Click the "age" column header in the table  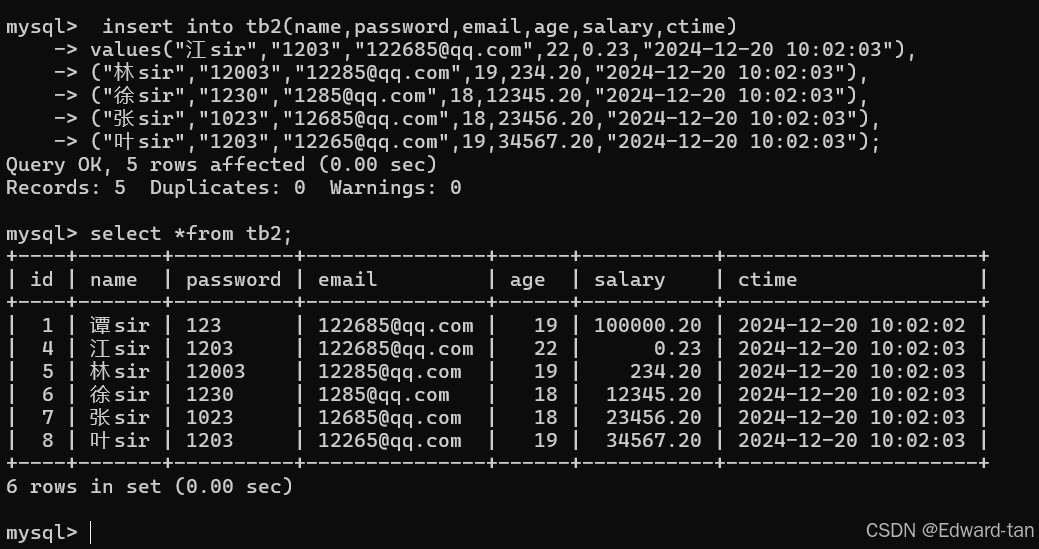[527, 279]
